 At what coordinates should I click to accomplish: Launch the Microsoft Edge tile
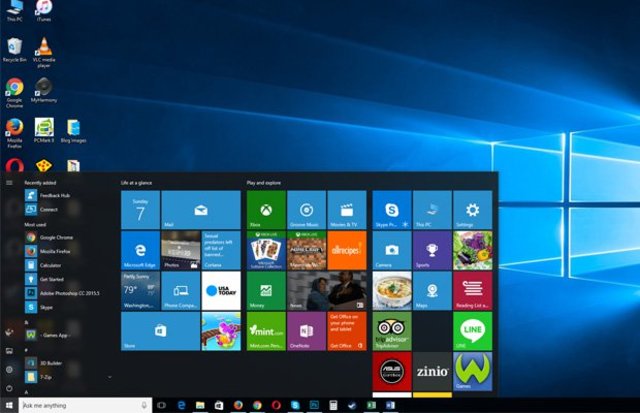[x=140, y=250]
